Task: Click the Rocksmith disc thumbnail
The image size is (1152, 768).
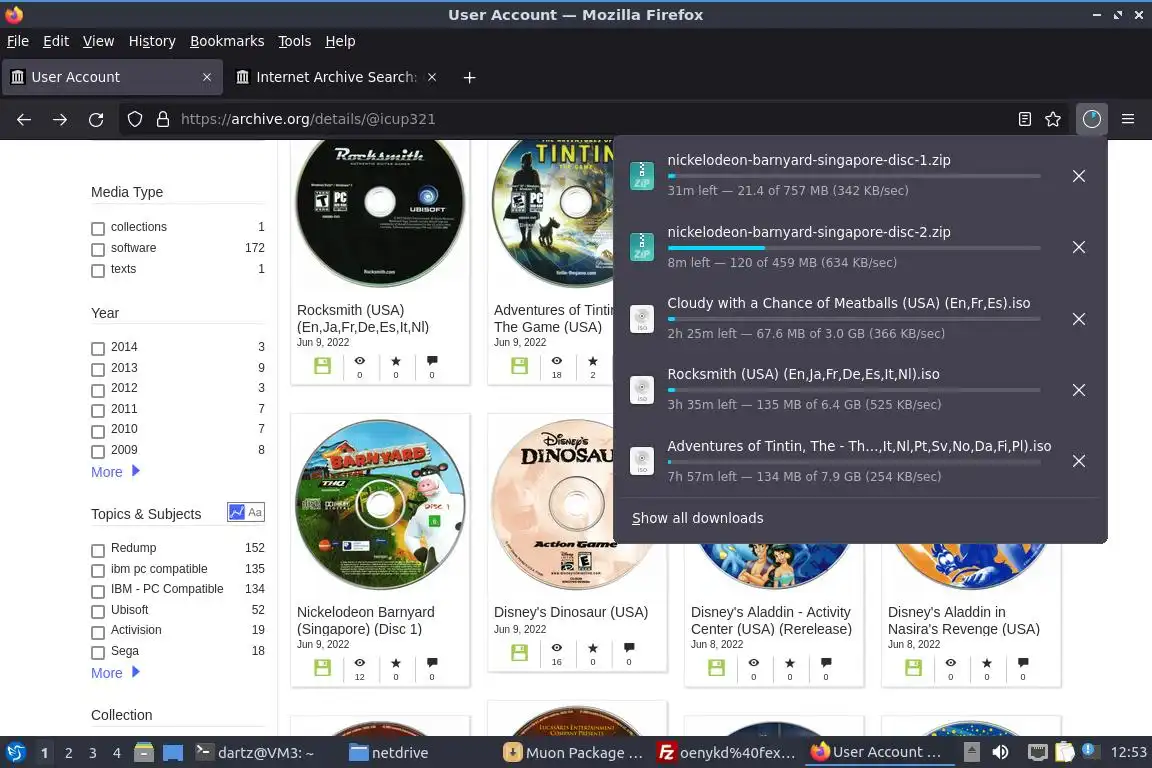Action: coord(380,213)
